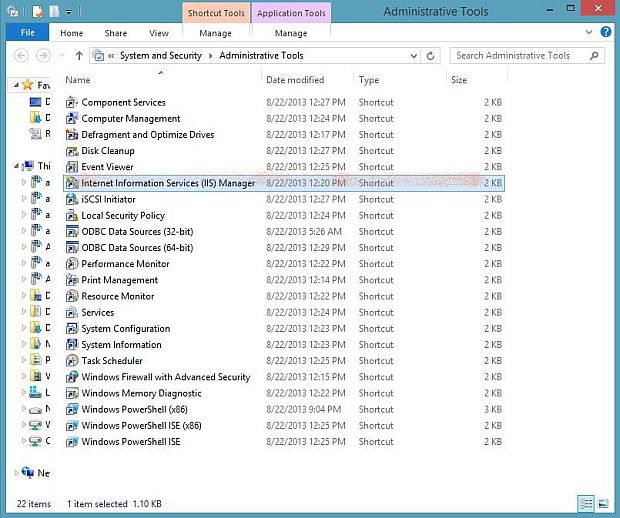The height and width of the screenshot is (518, 620).
Task: Click the Properties icon in Quick Access Toolbar
Action: click(38, 12)
